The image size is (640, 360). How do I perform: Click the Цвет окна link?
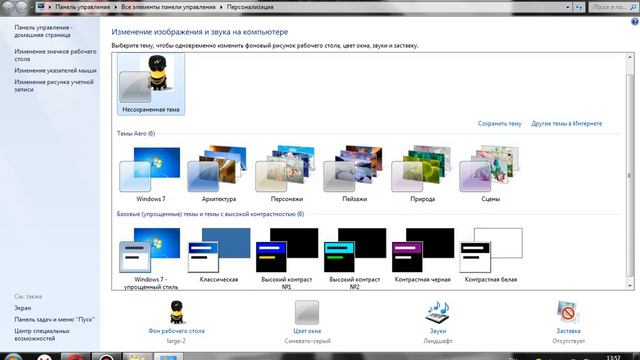click(307, 331)
